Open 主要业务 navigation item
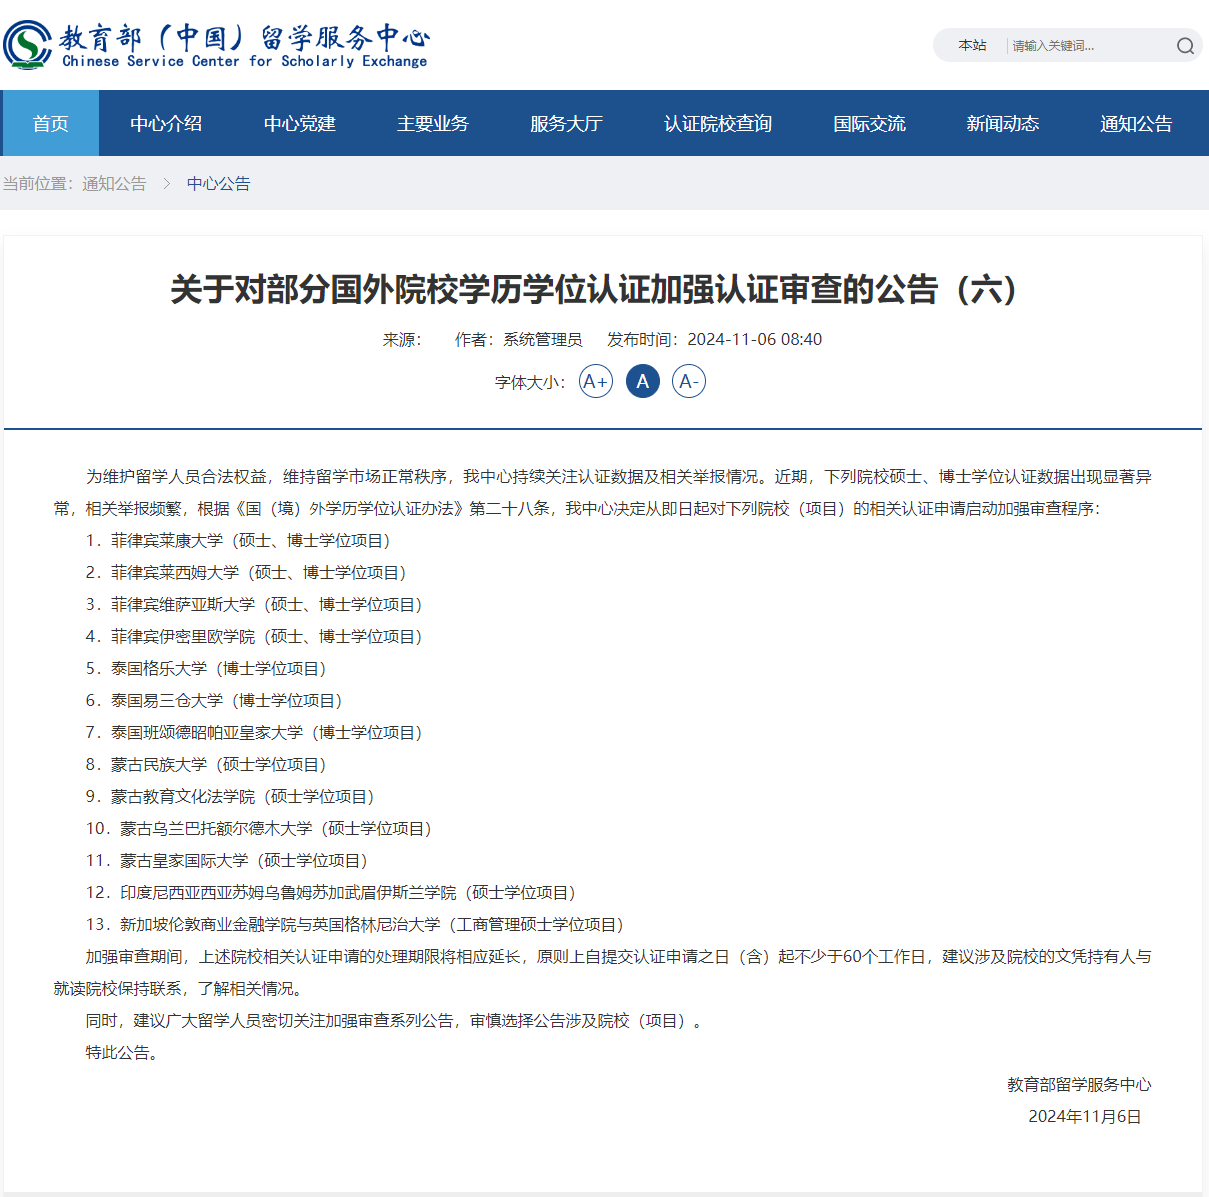Image resolution: width=1209 pixels, height=1197 pixels. click(433, 123)
